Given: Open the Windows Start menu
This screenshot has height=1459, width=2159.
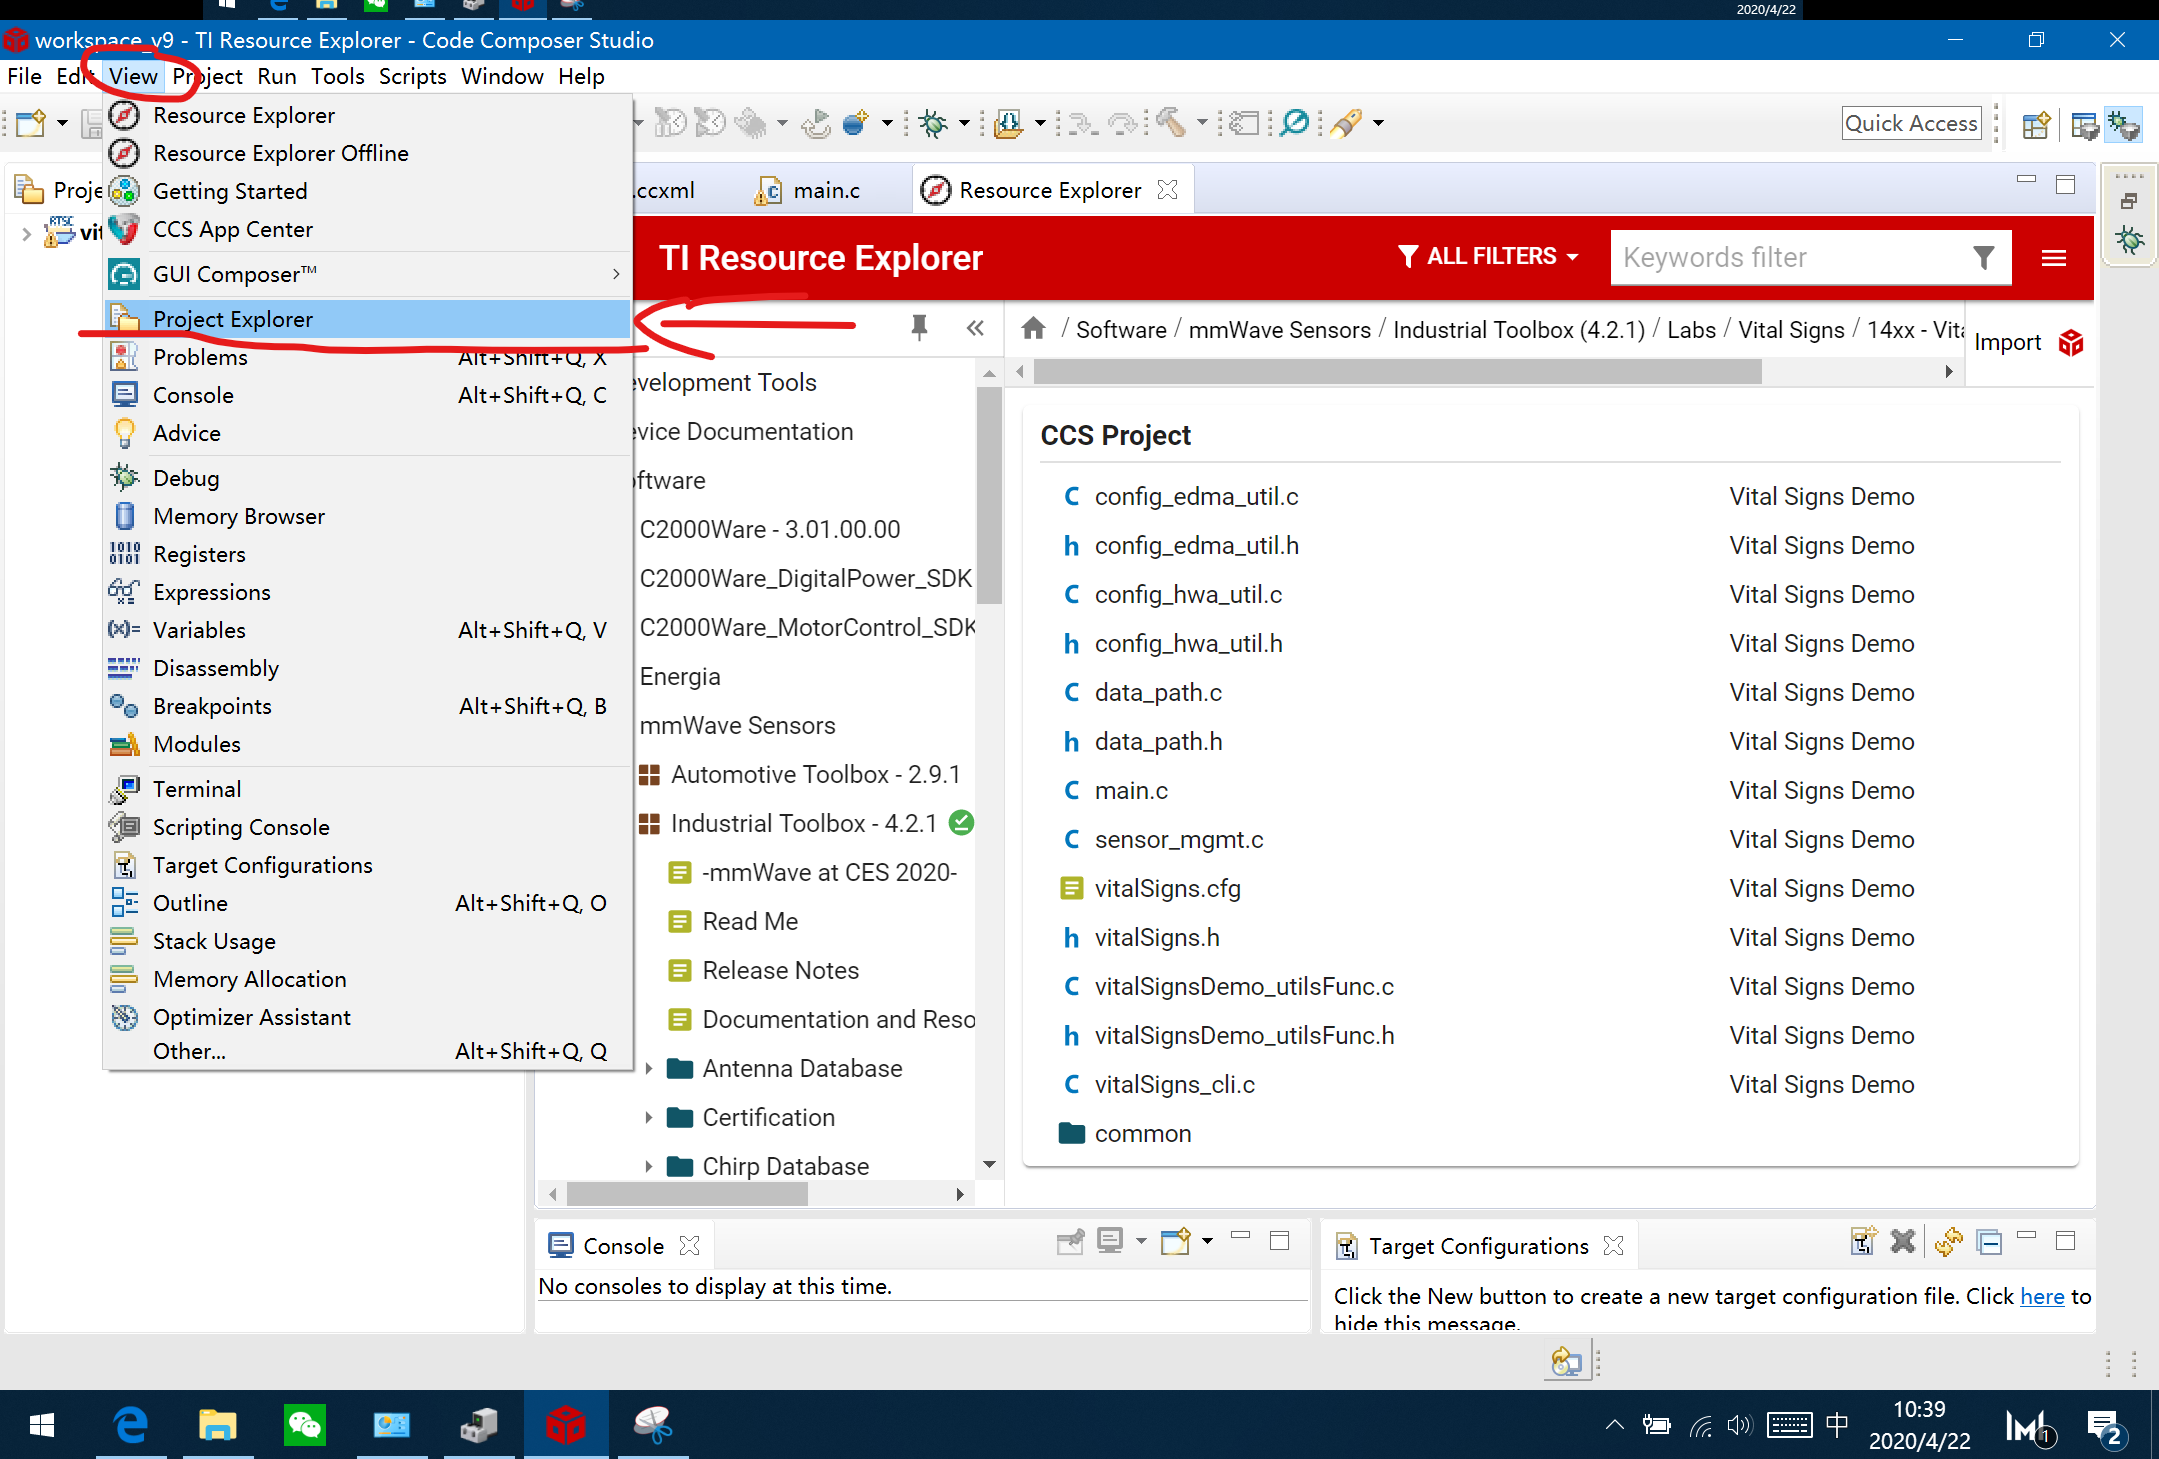Looking at the screenshot, I should click(42, 1424).
